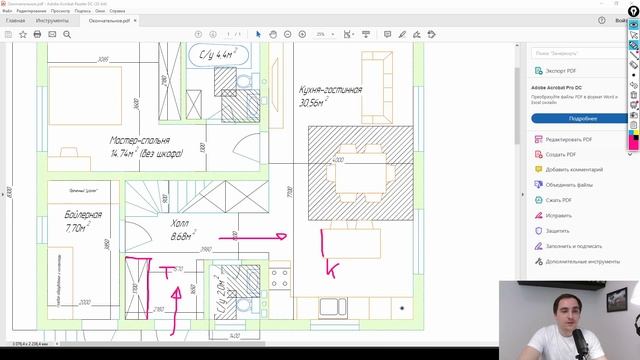Expand overlay toolbar chevron below colors

tap(630, 154)
